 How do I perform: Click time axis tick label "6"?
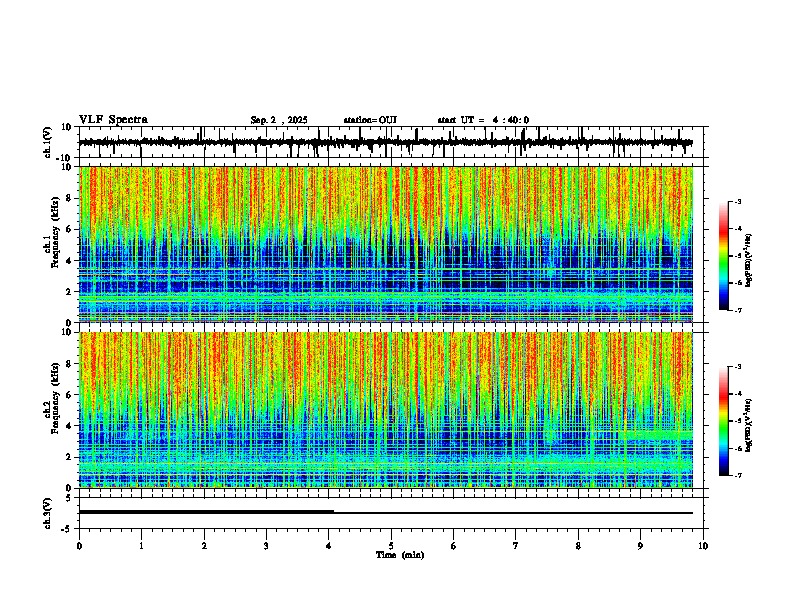454,546
